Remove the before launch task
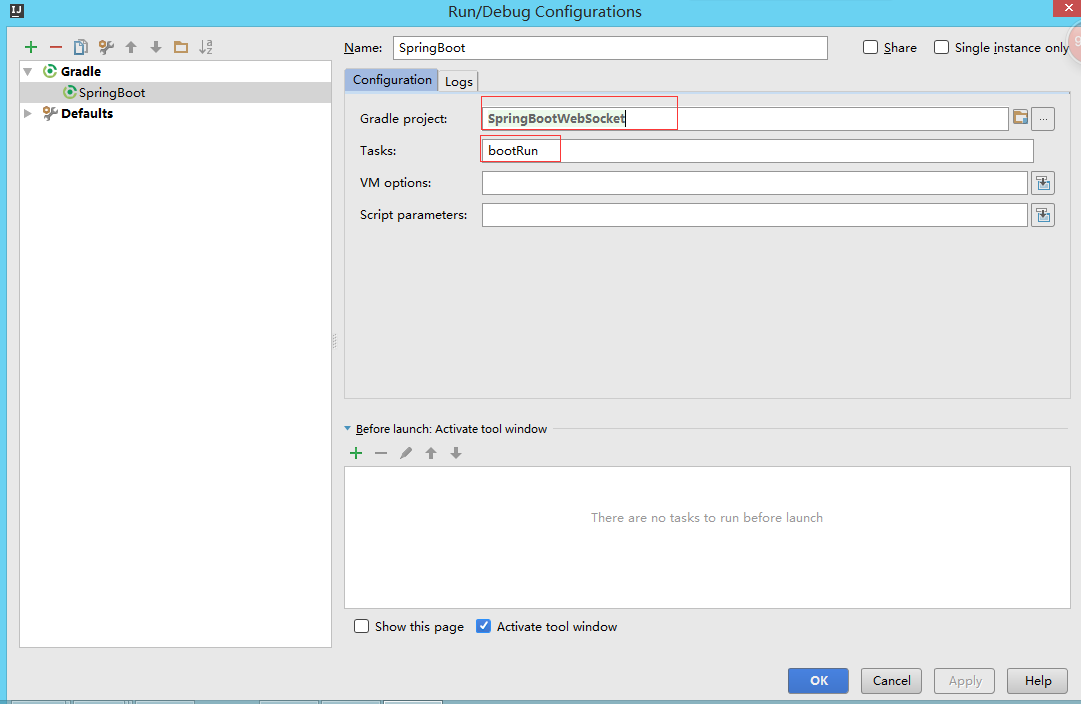The image size is (1081, 704). click(381, 453)
